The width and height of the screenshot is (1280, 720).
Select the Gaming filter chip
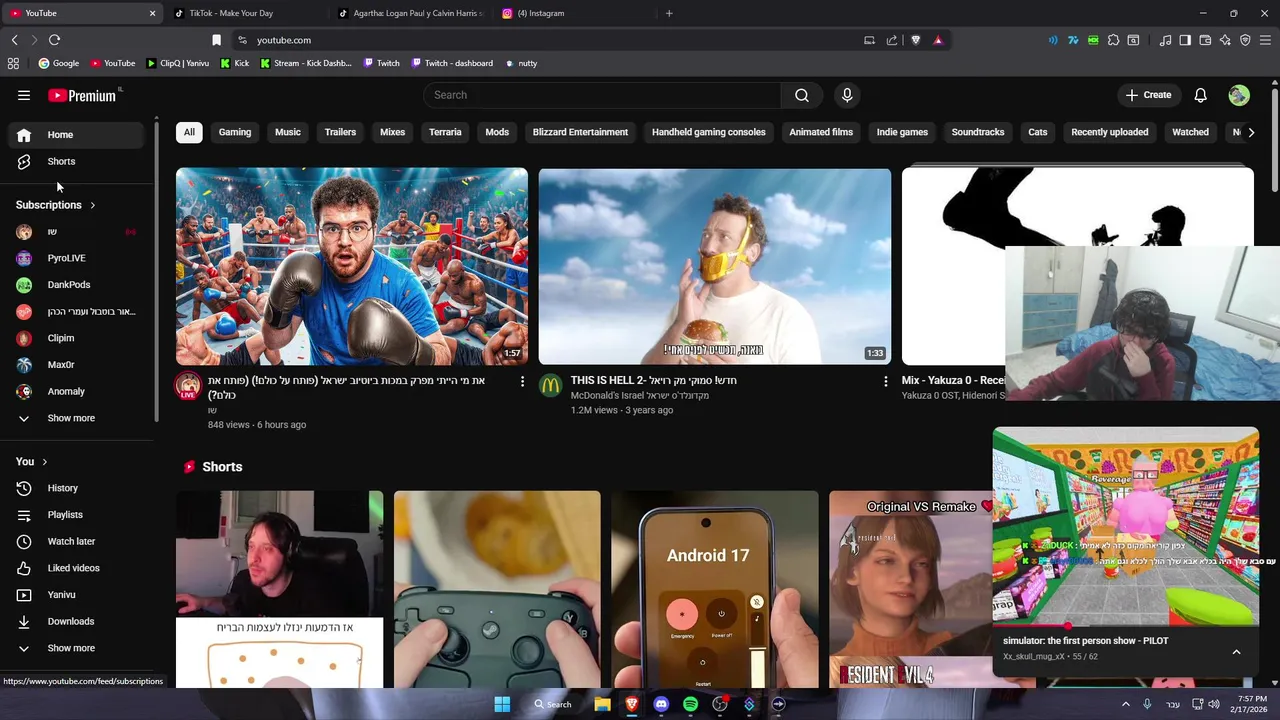coord(235,132)
